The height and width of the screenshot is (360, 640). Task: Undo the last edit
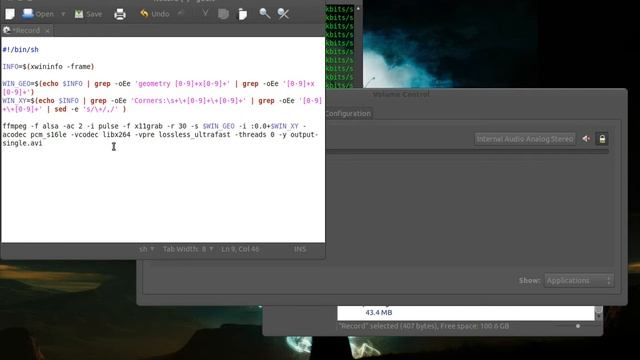coord(155,14)
